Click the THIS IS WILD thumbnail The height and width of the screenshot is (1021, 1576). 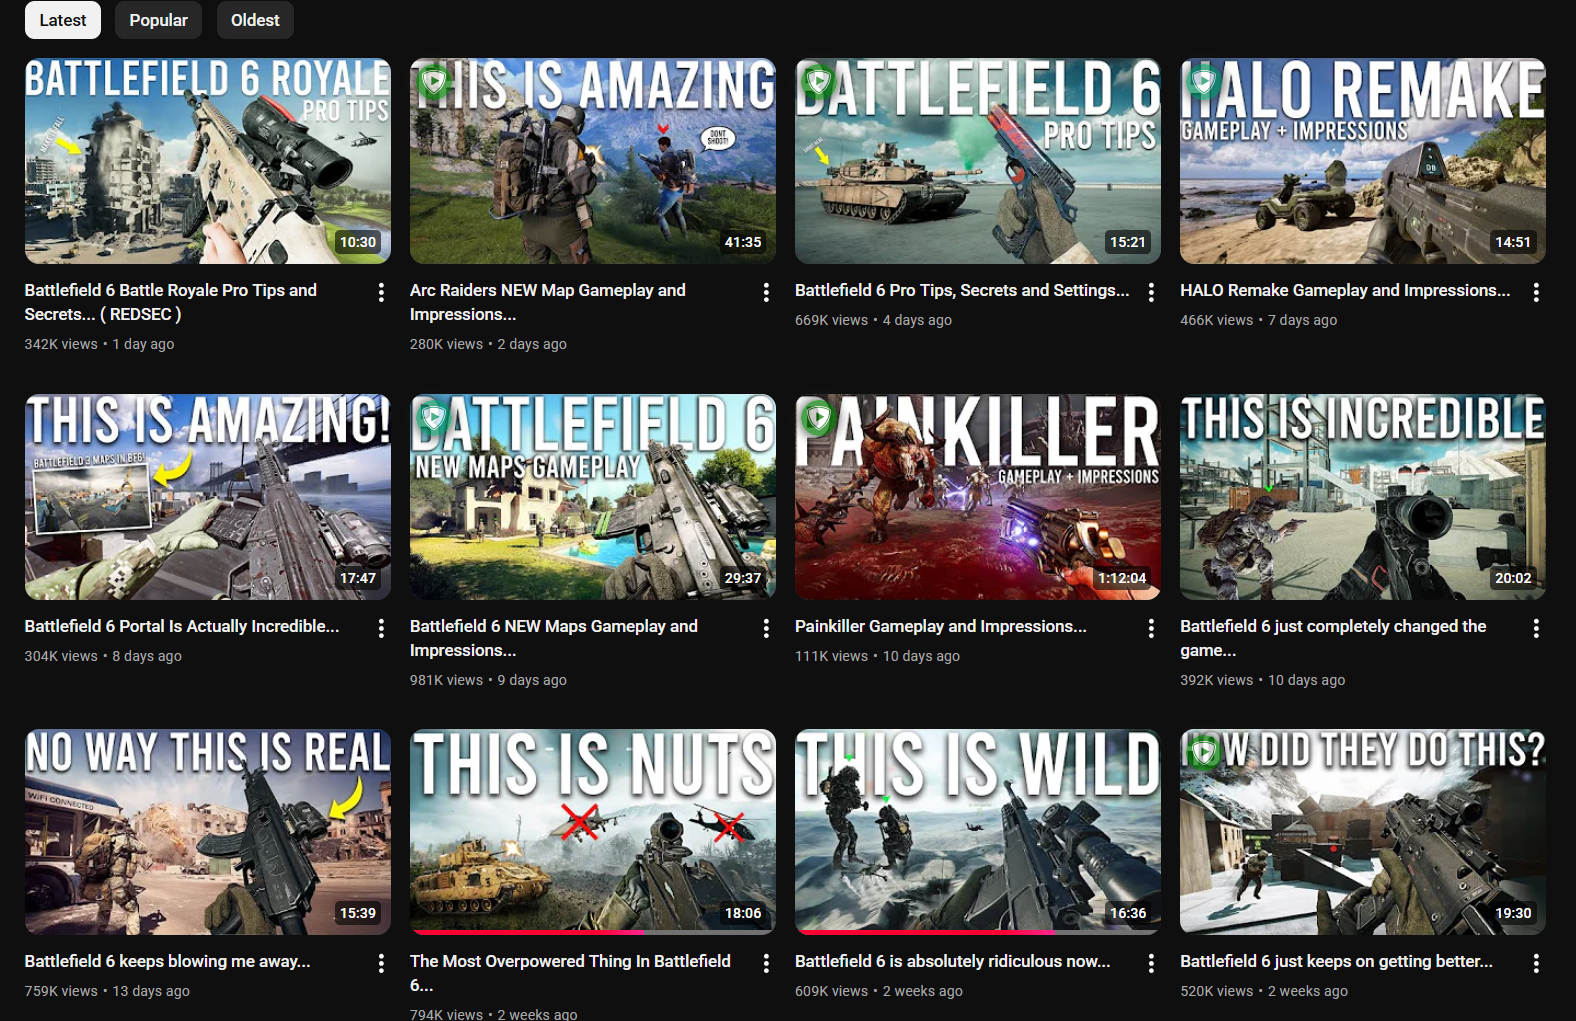(978, 832)
